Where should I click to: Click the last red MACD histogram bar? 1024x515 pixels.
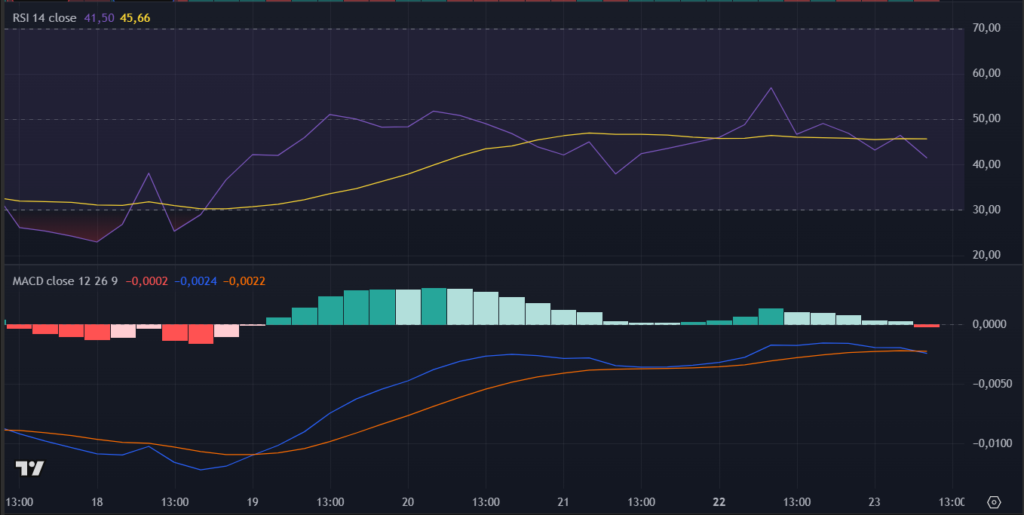pos(927,326)
